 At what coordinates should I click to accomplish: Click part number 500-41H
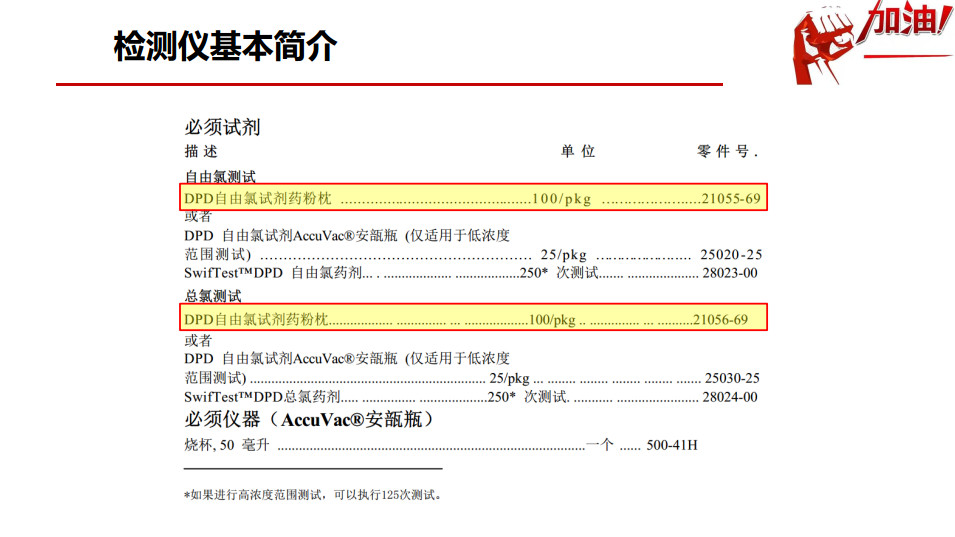click(x=672, y=445)
